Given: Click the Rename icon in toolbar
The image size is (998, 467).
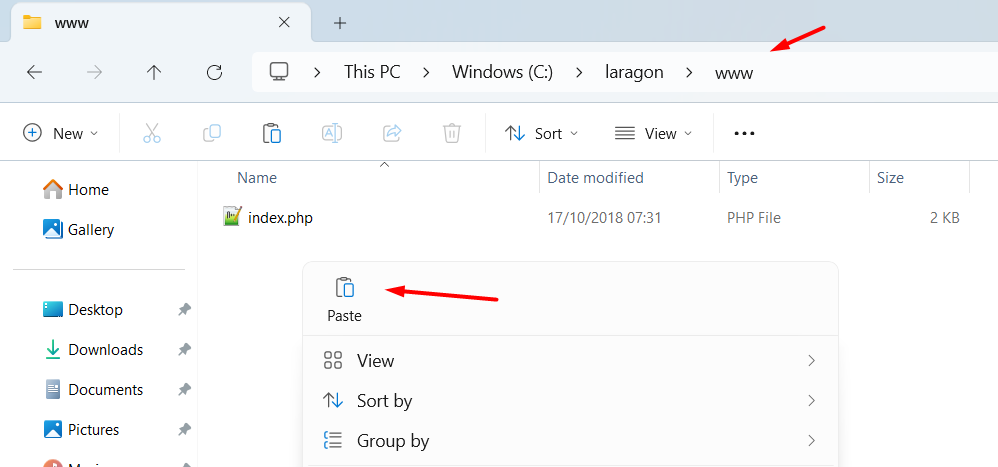Looking at the screenshot, I should click(331, 133).
